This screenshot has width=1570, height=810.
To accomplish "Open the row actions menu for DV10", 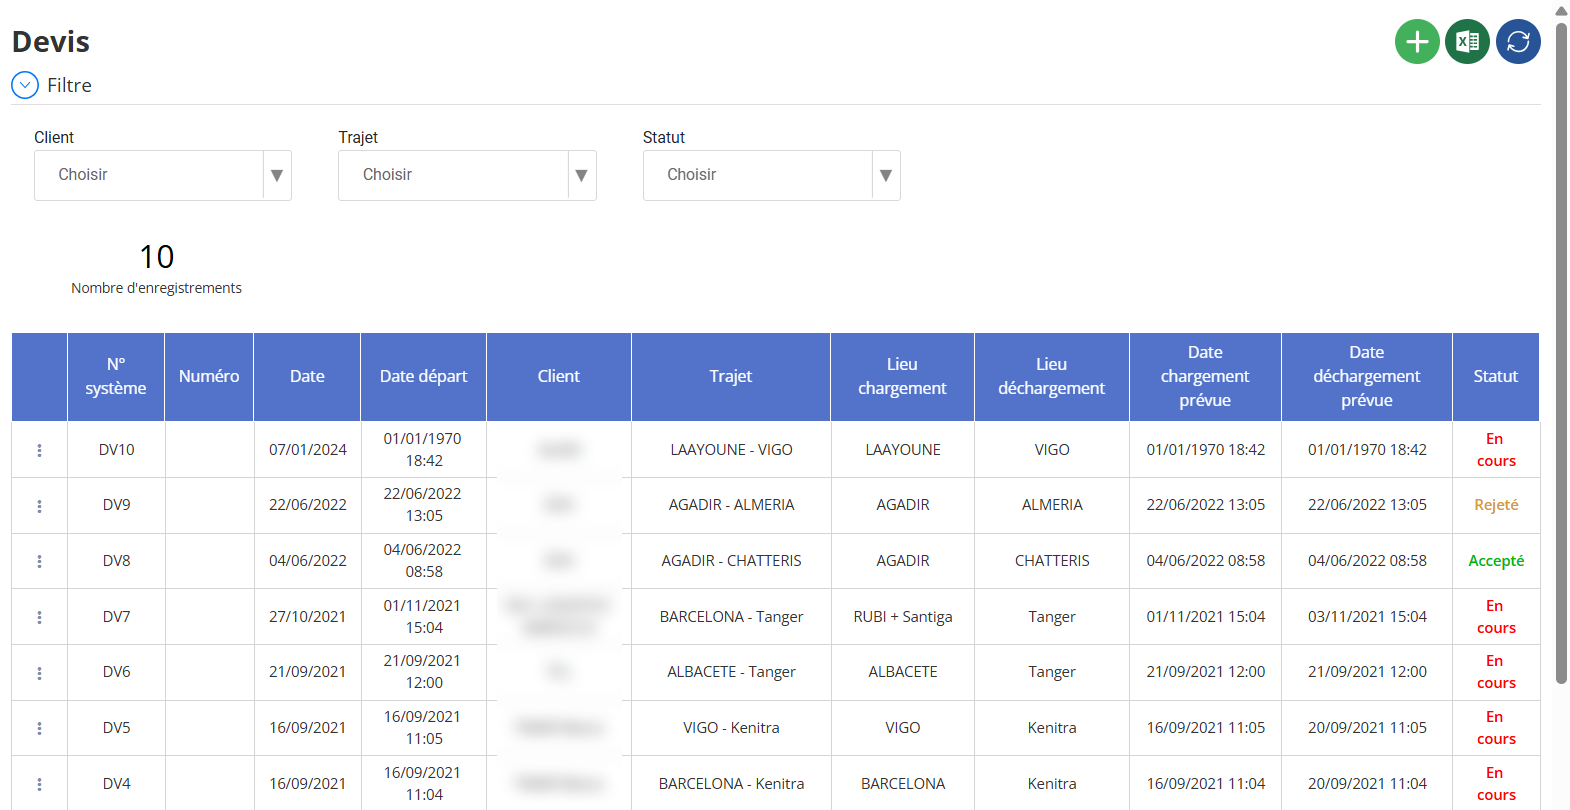I will (x=39, y=450).
